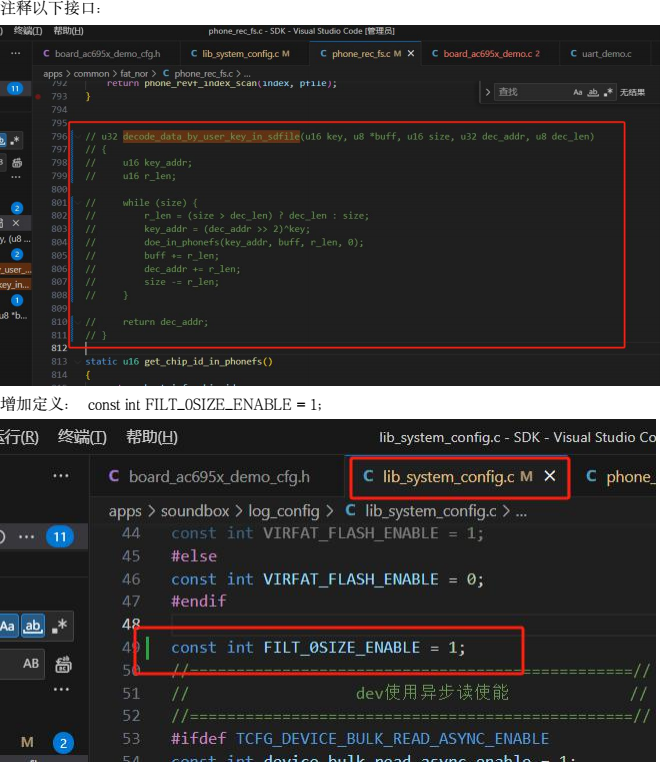This screenshot has height=762, width=660.
Task: Close the lib_system_config.c editor tab
Action: [550, 476]
